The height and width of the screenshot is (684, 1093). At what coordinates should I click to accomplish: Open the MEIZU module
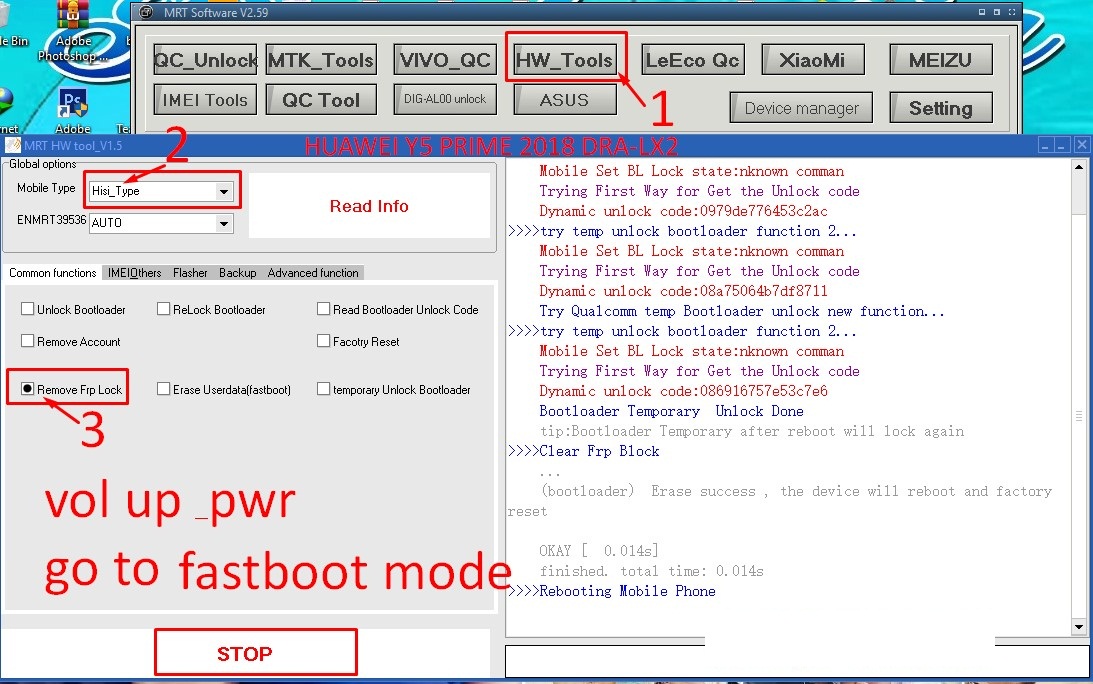click(x=940, y=60)
